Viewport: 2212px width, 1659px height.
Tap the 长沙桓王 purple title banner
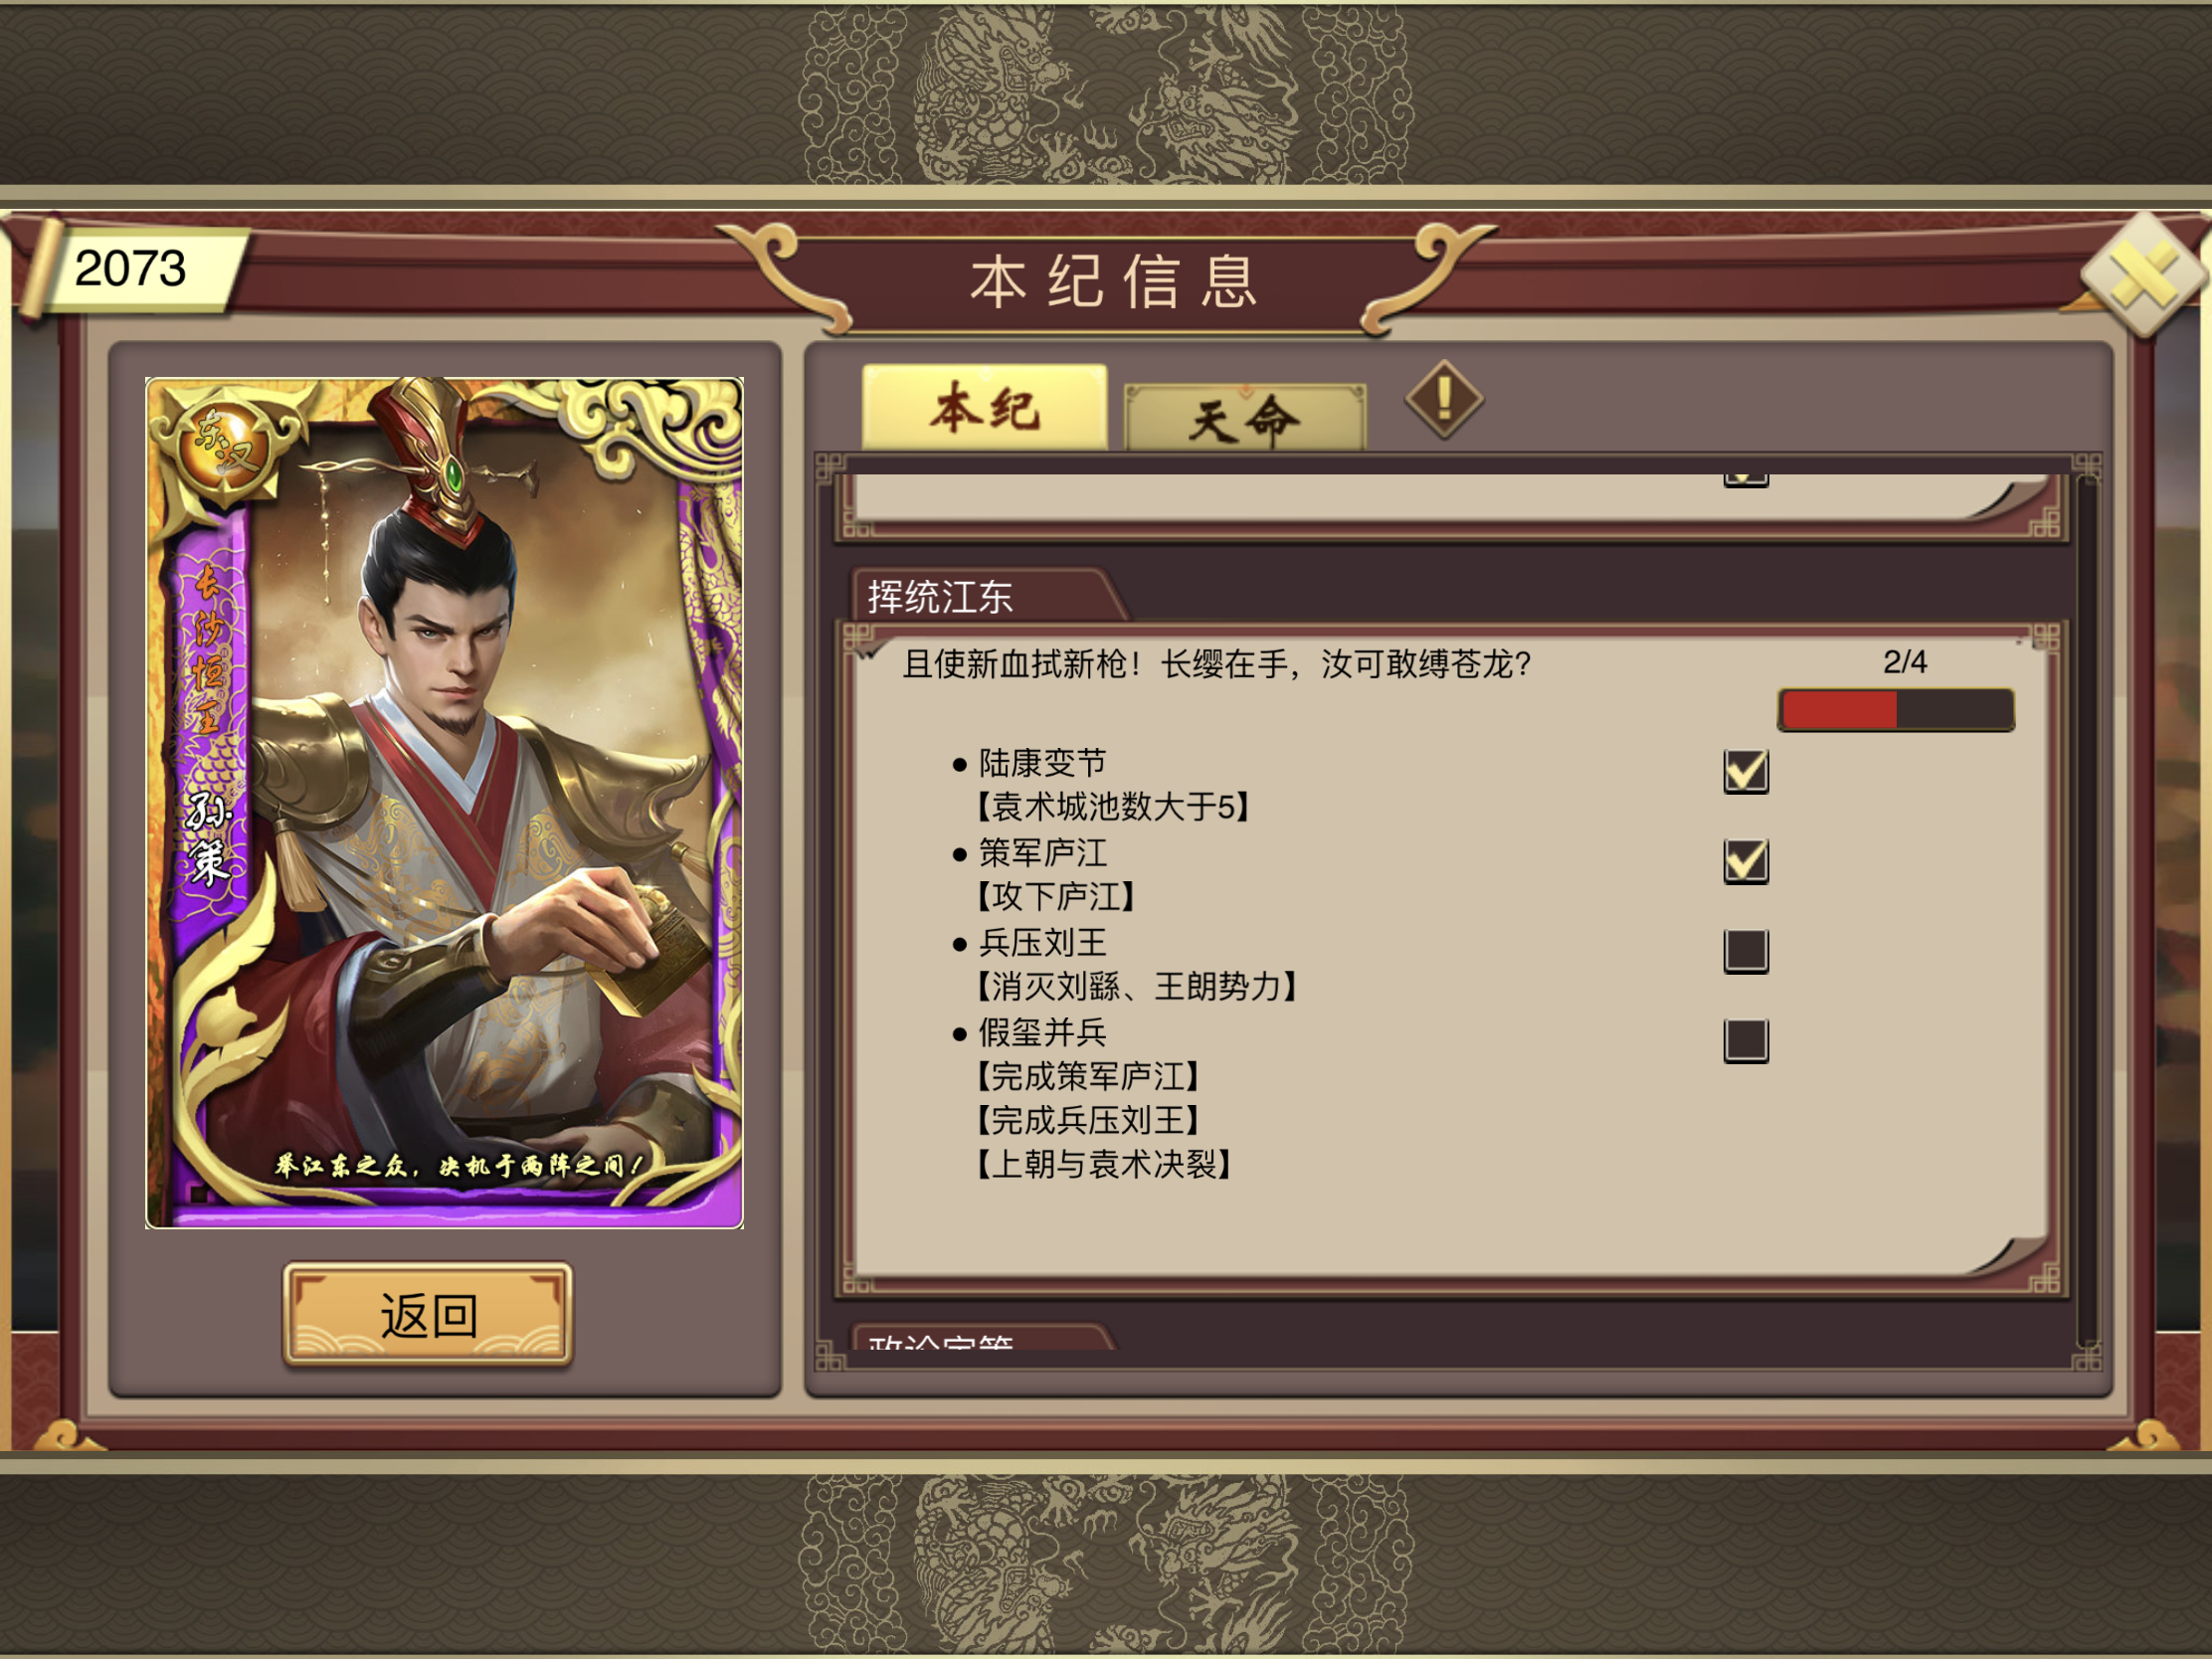click(208, 652)
